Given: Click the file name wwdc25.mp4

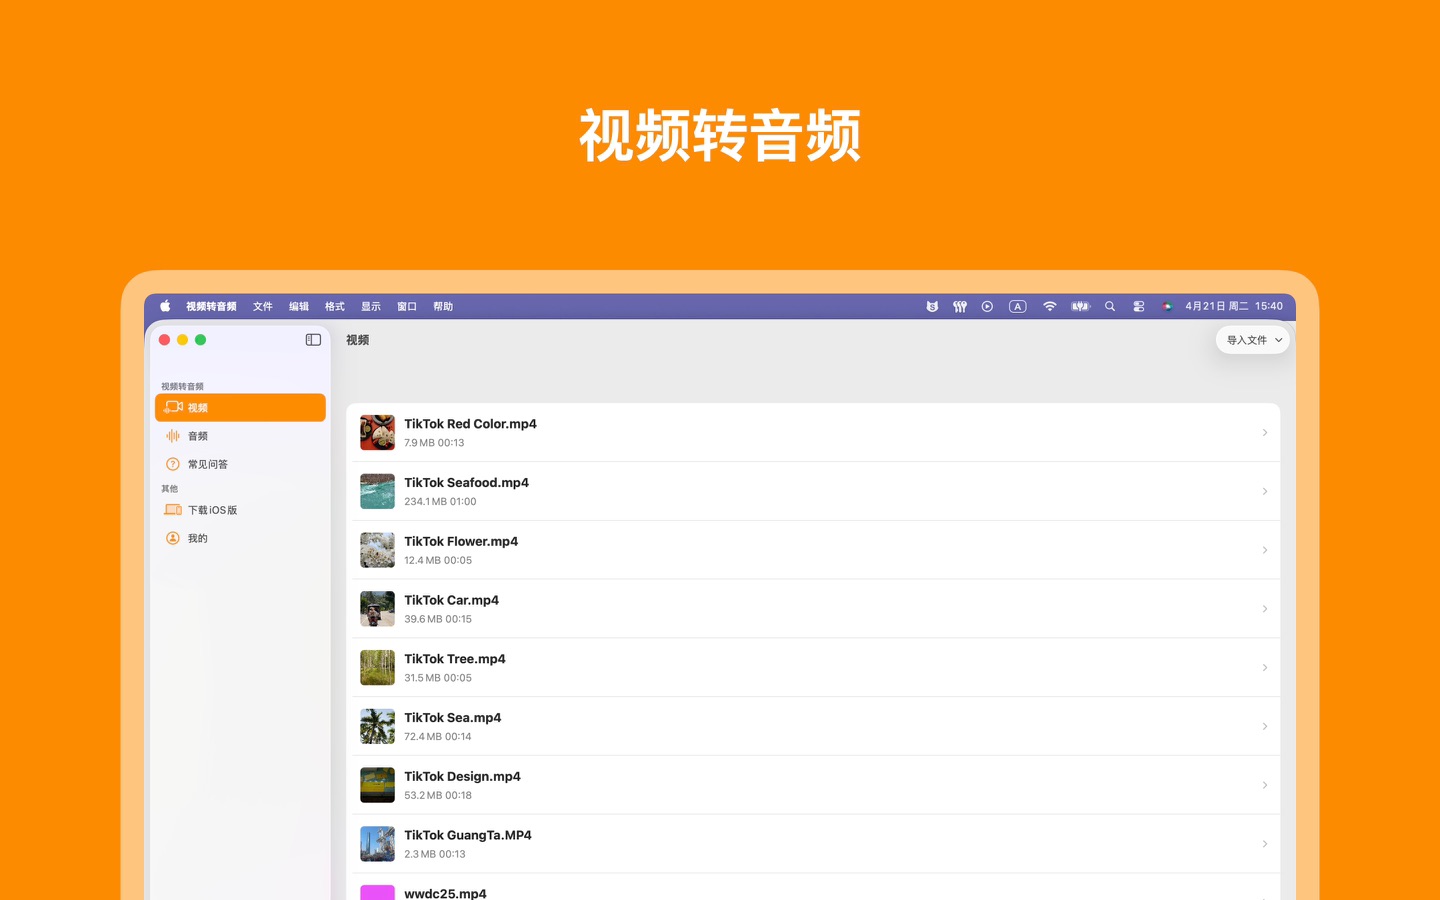Looking at the screenshot, I should [x=445, y=893].
